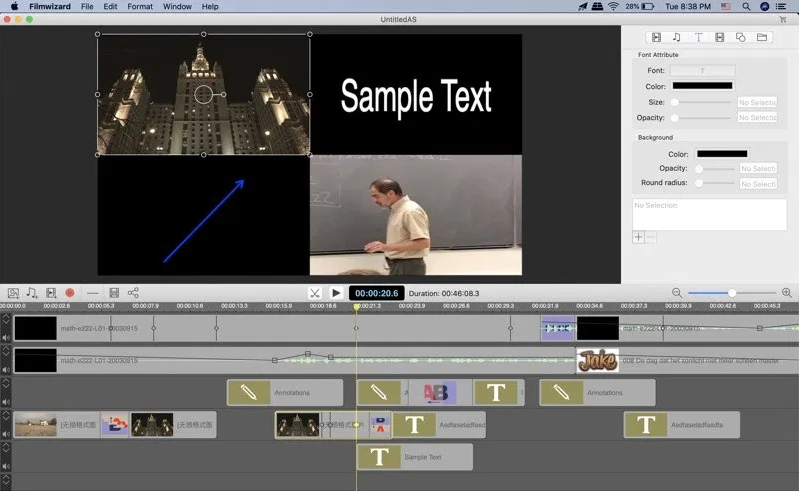The image size is (799, 491).
Task: Click the share icon in timeline toolbar
Action: click(x=133, y=293)
